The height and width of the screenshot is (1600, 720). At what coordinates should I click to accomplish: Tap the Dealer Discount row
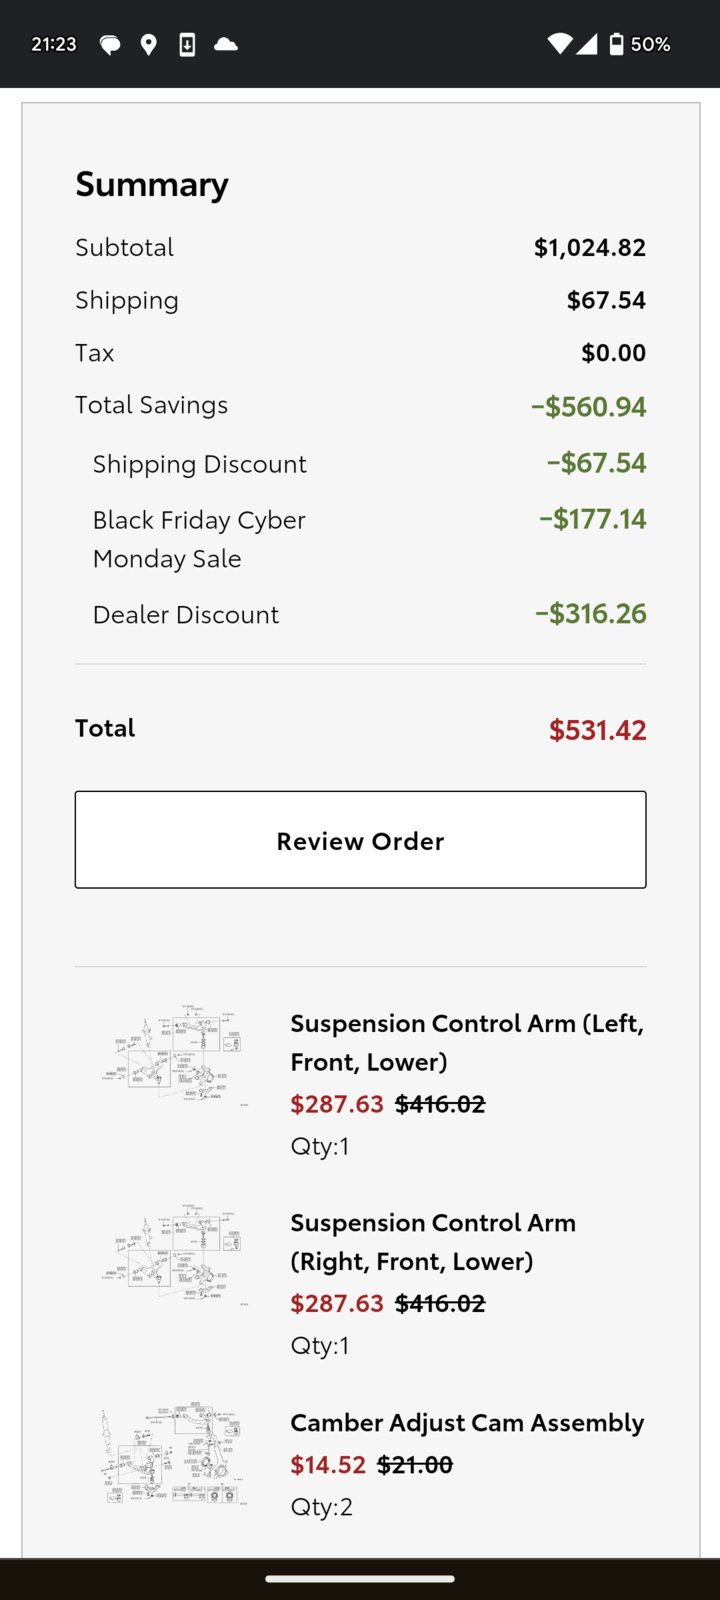click(360, 614)
